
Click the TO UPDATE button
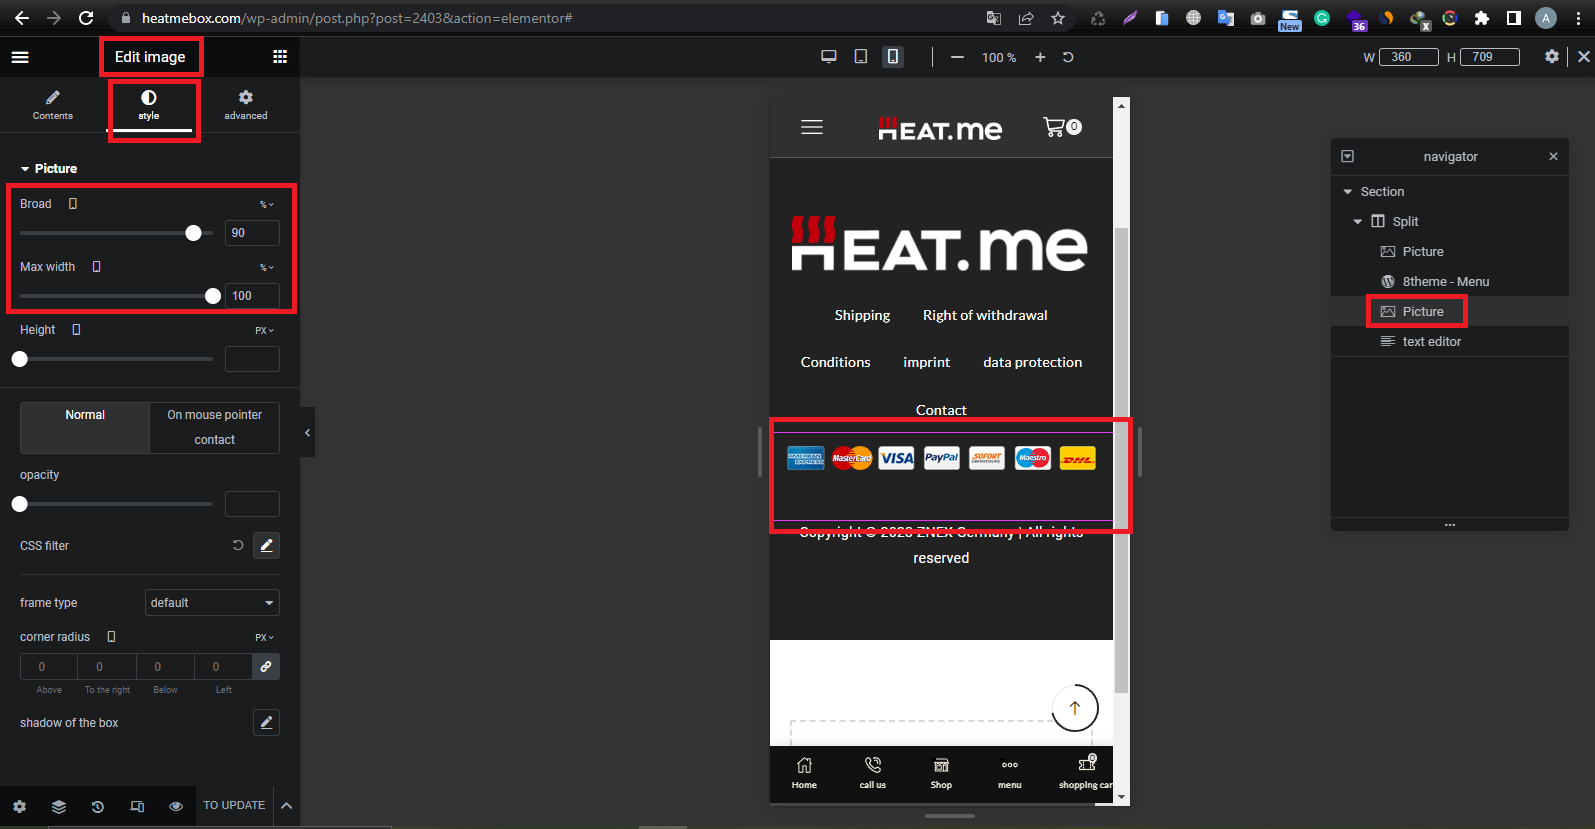pos(234,805)
